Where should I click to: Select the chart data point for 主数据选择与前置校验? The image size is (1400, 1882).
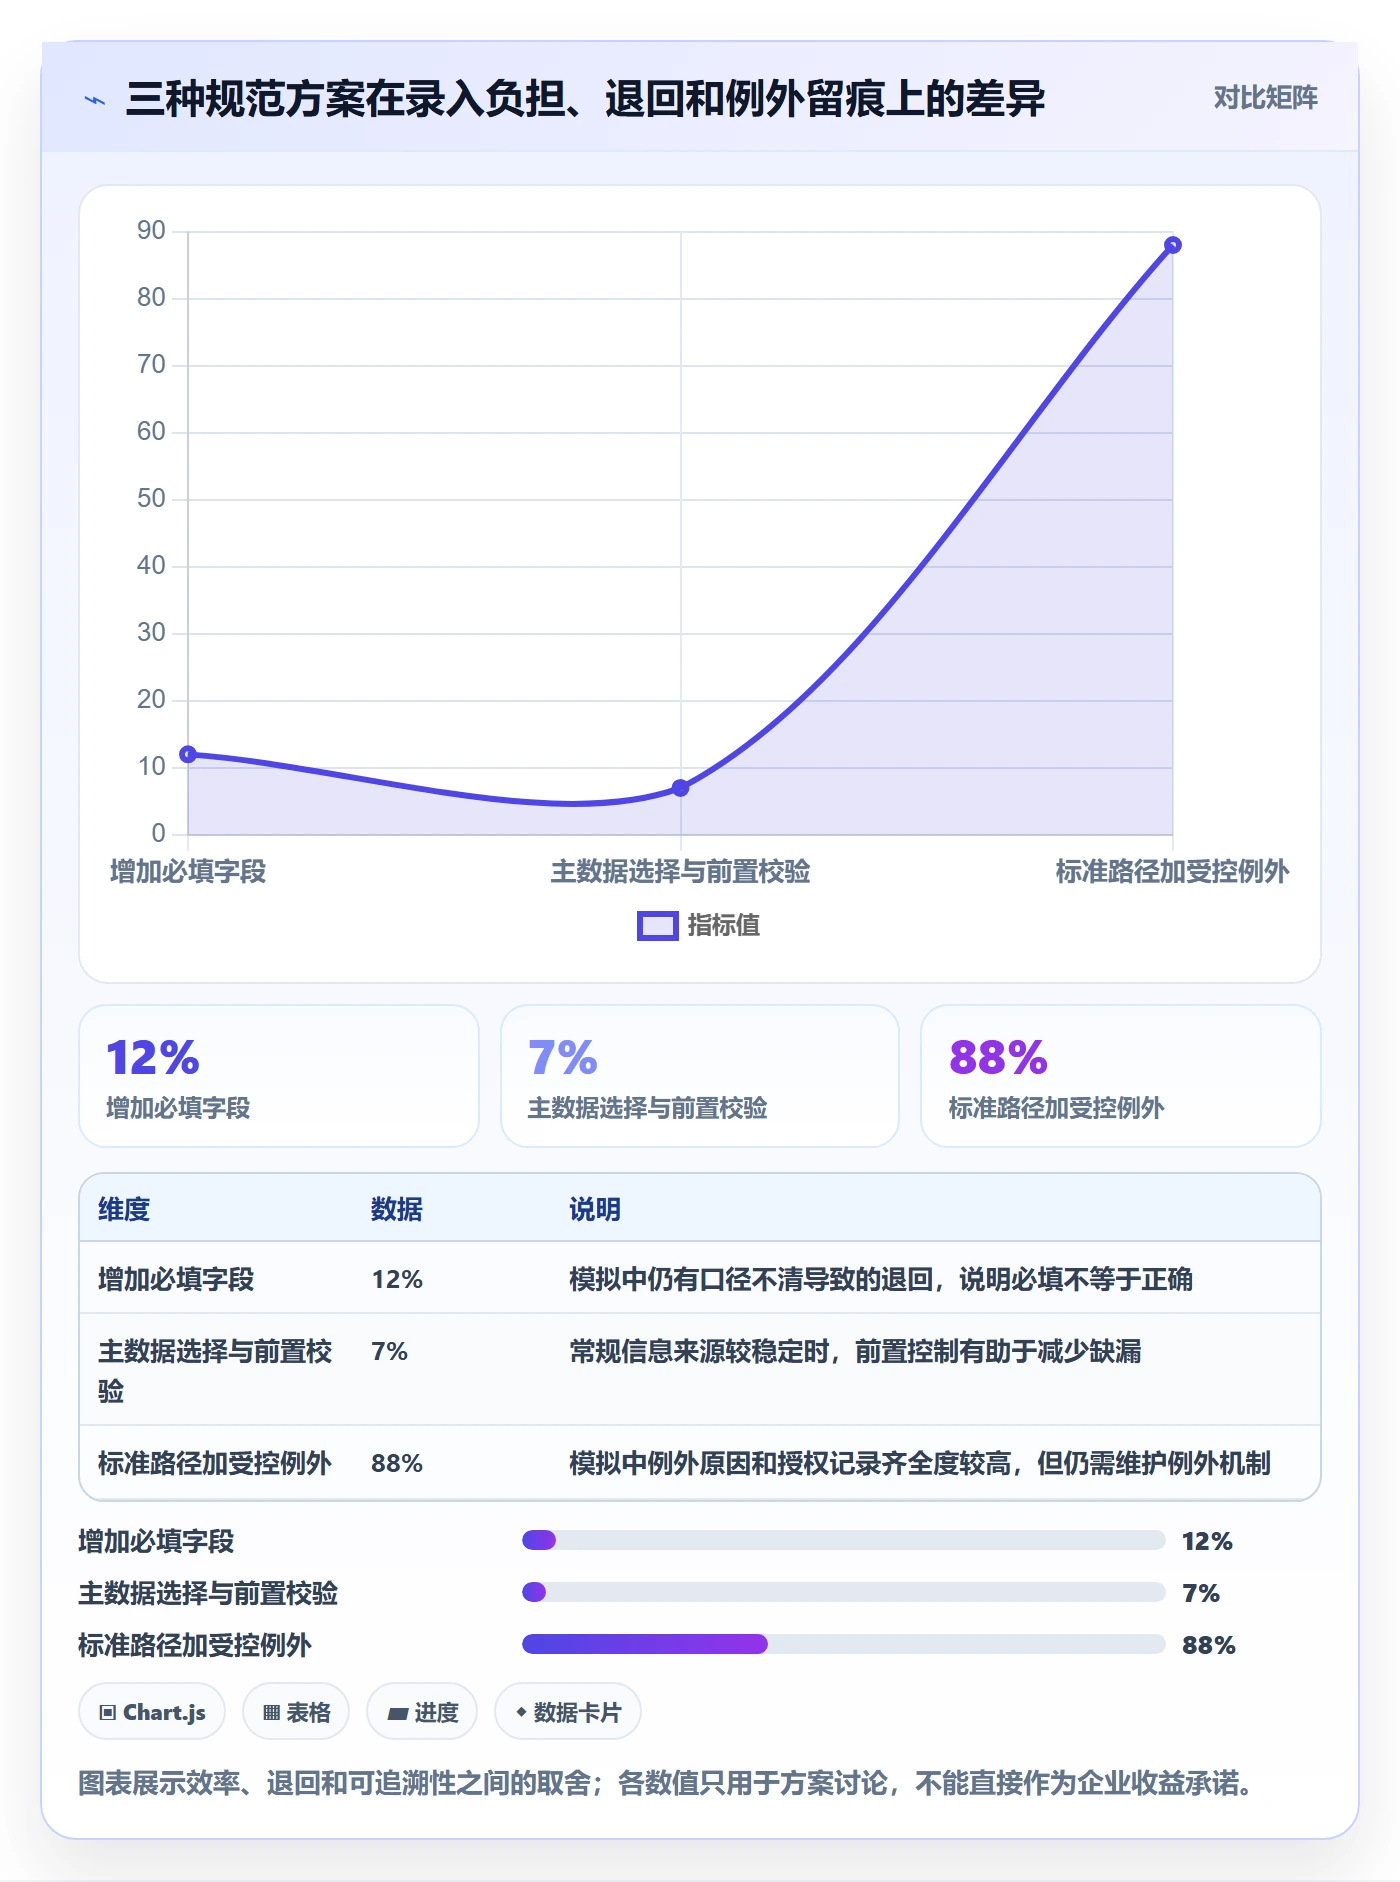(680, 788)
